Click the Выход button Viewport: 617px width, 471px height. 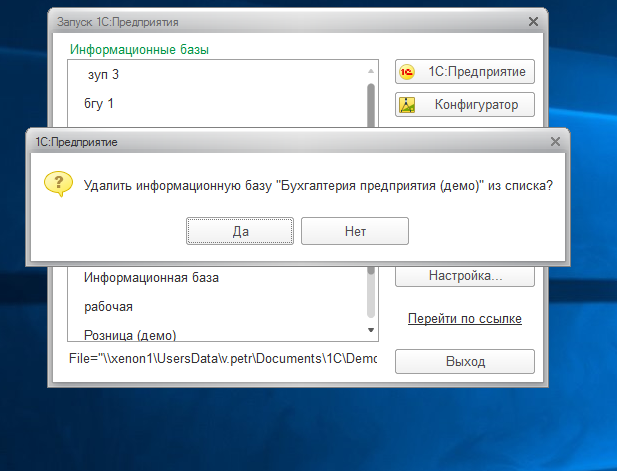pos(465,361)
